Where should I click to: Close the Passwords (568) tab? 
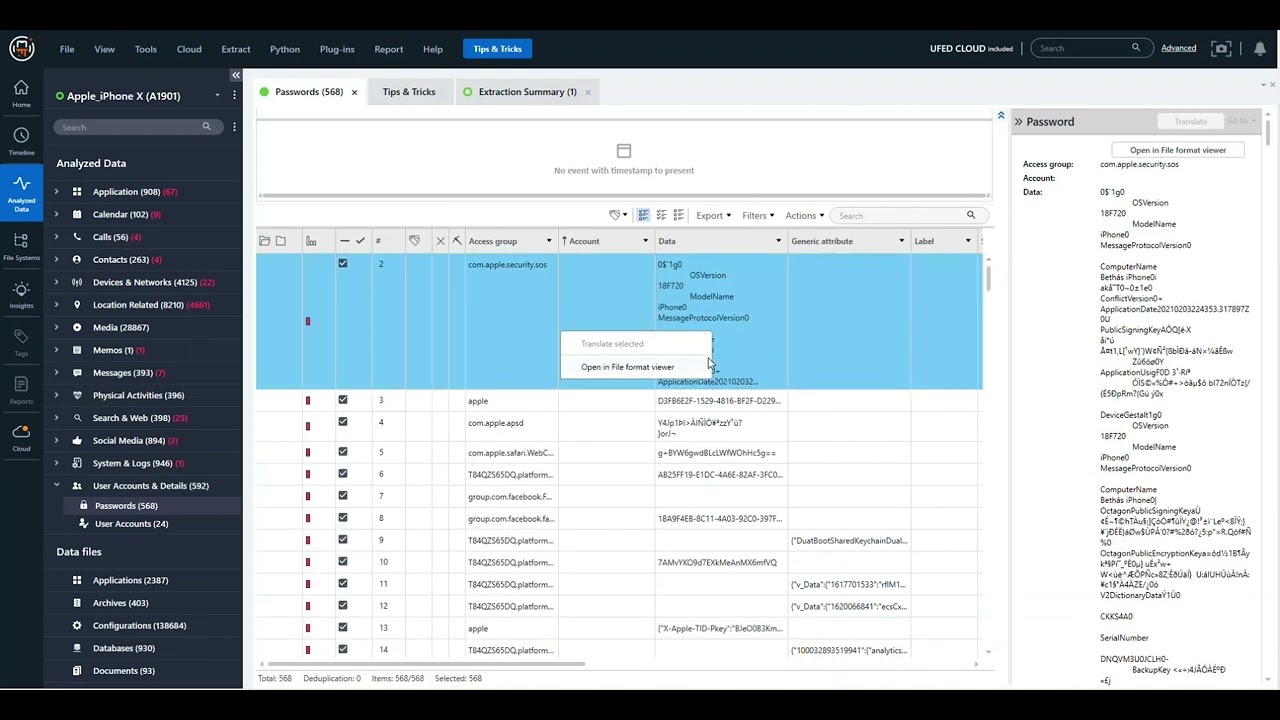point(354,92)
